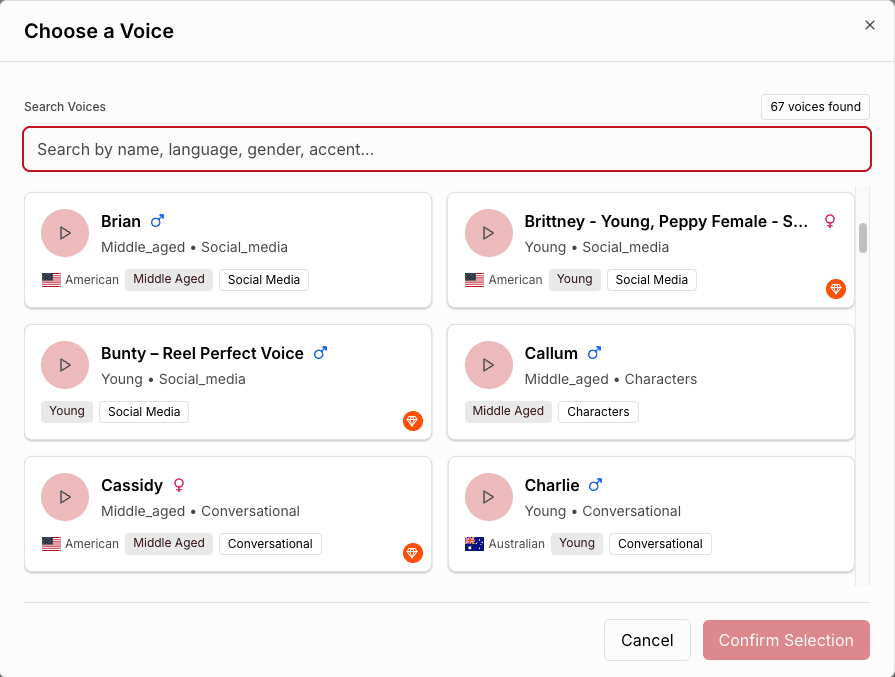Click the Conversational tag on Cassidy's card

pos(270,543)
